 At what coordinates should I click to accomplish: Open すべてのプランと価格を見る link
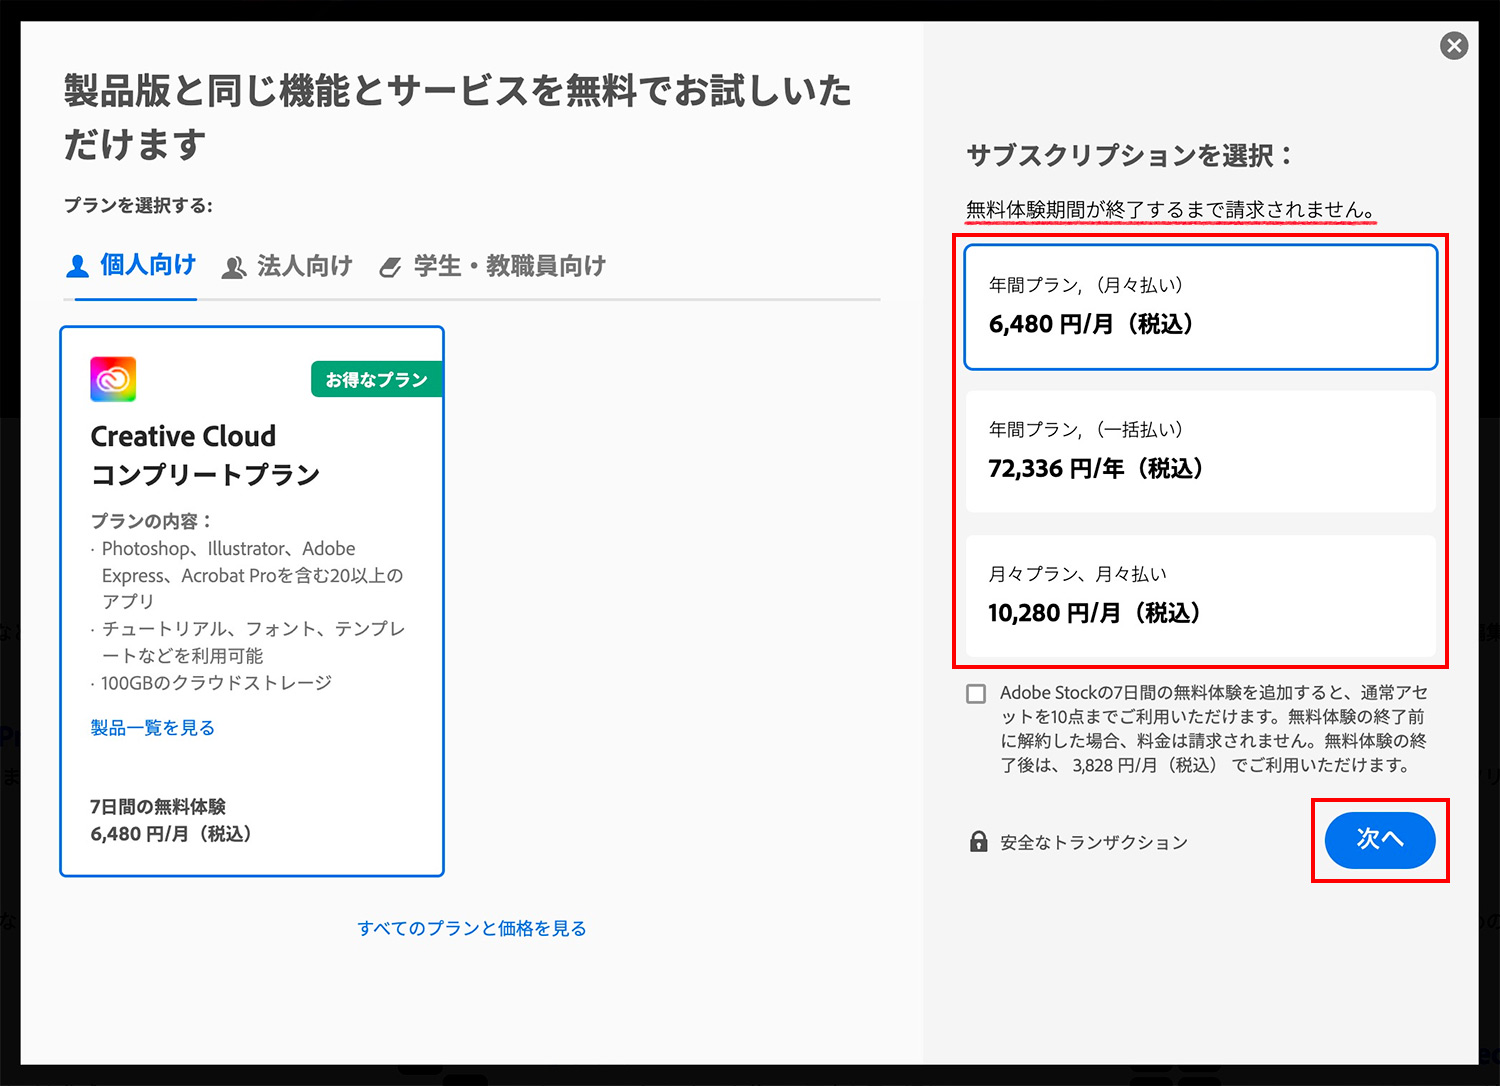click(x=472, y=928)
